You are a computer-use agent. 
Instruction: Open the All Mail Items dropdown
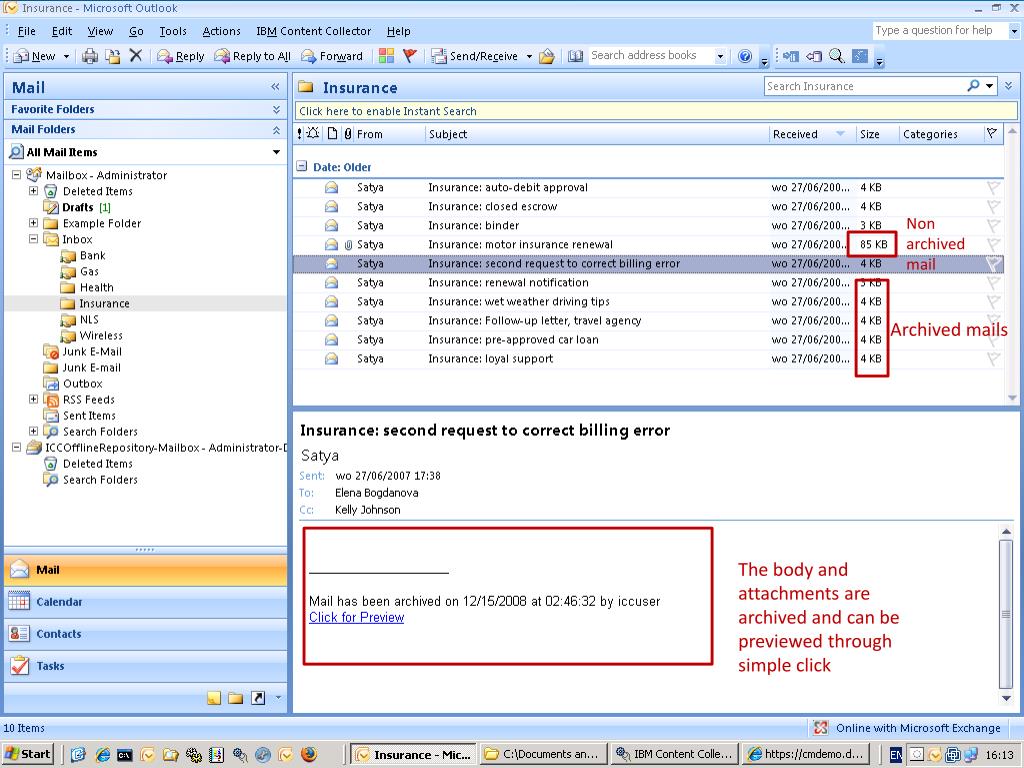[276, 152]
